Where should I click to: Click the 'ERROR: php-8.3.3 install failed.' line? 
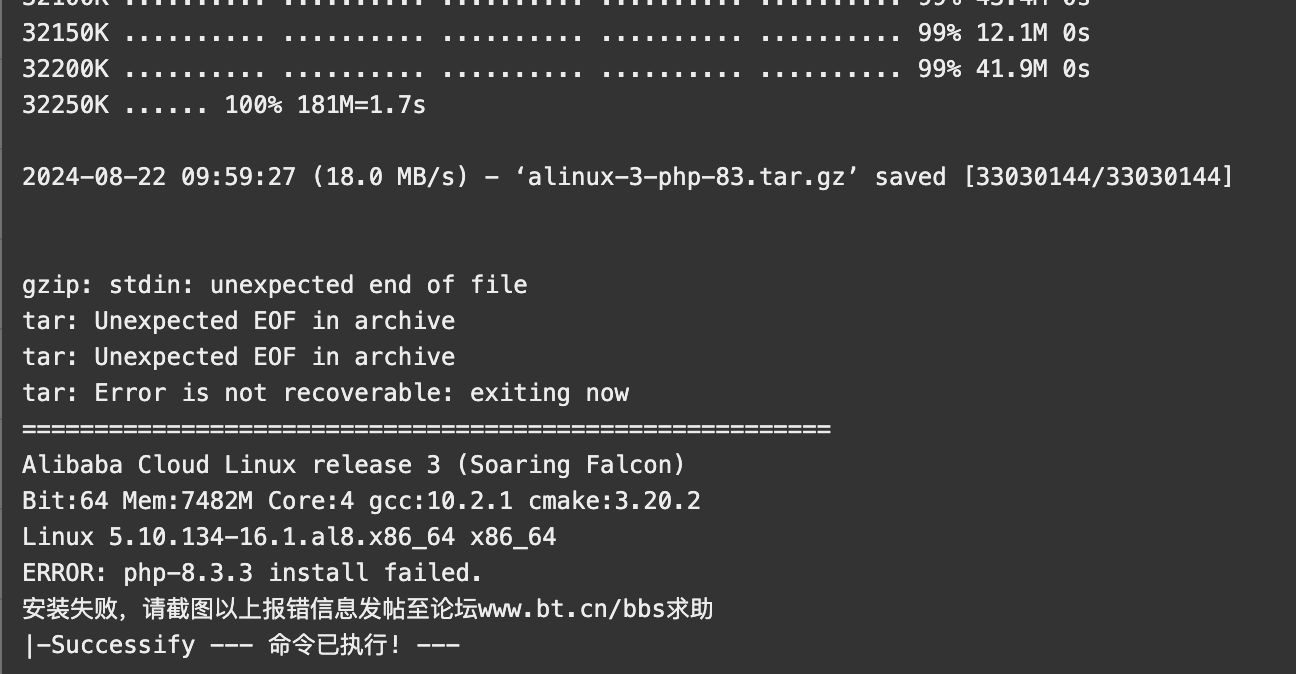point(252,573)
